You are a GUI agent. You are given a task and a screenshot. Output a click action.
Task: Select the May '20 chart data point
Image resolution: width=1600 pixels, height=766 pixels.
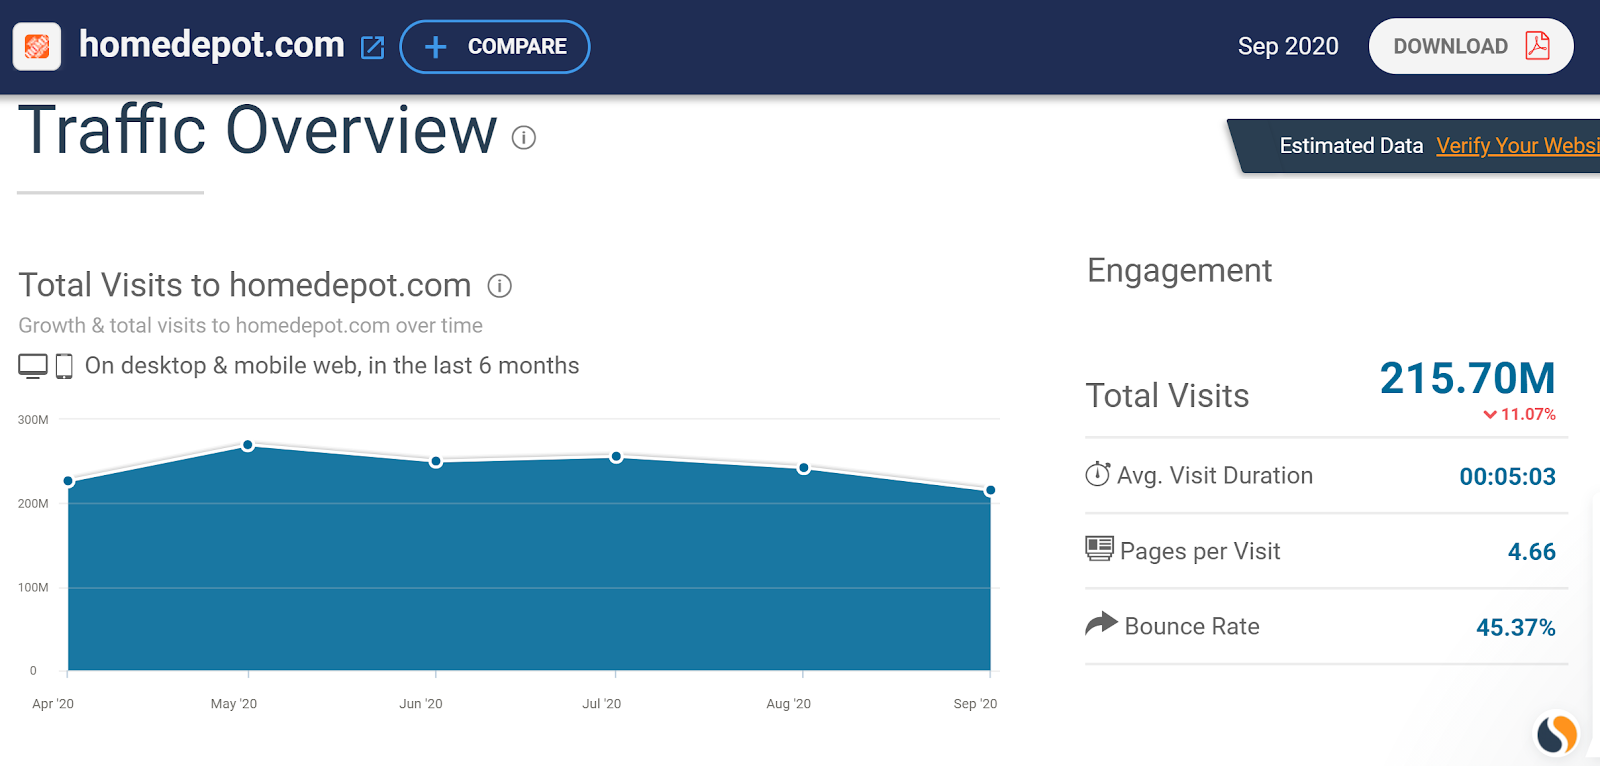(248, 445)
